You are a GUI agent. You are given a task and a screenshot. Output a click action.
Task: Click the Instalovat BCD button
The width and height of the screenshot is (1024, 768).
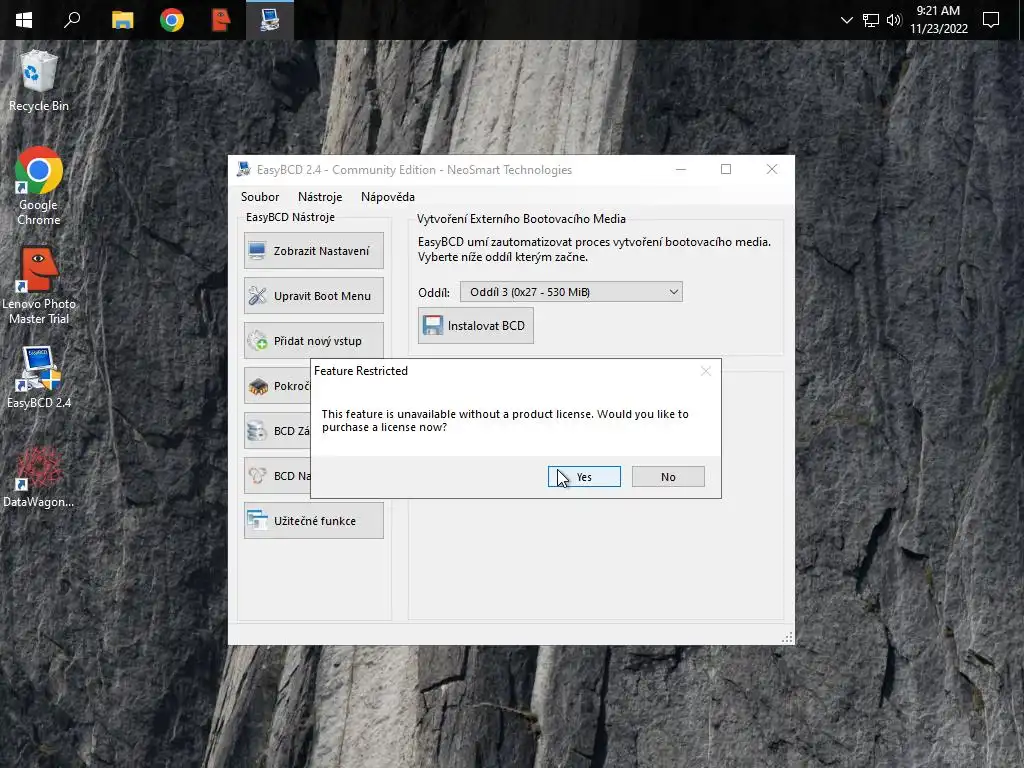(475, 325)
